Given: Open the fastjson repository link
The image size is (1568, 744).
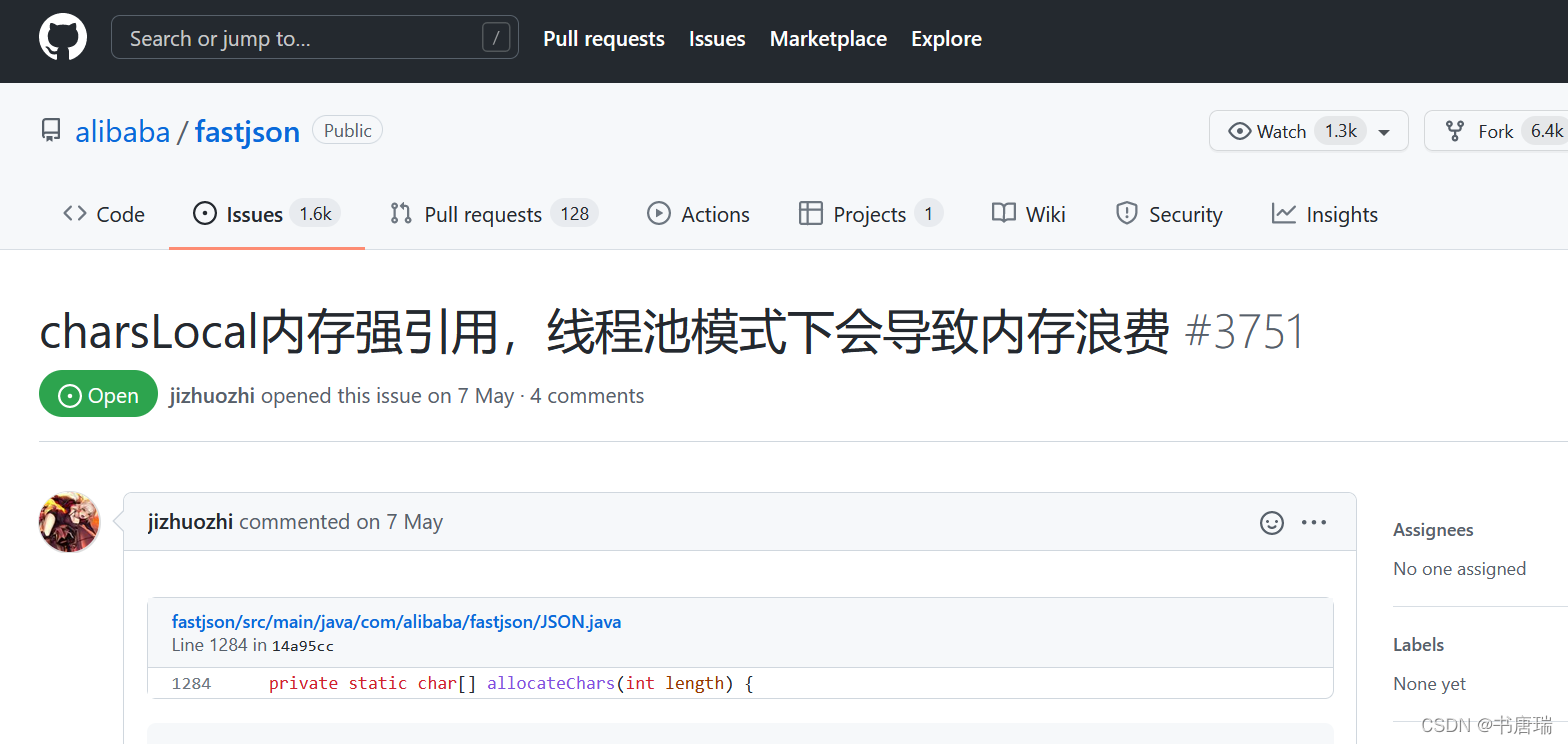Looking at the screenshot, I should tap(247, 132).
